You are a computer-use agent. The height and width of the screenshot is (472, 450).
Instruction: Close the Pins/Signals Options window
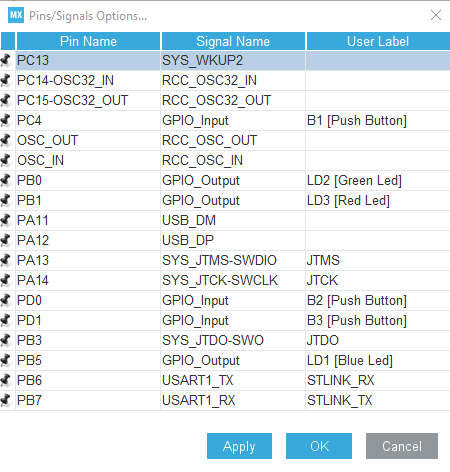[436, 15]
